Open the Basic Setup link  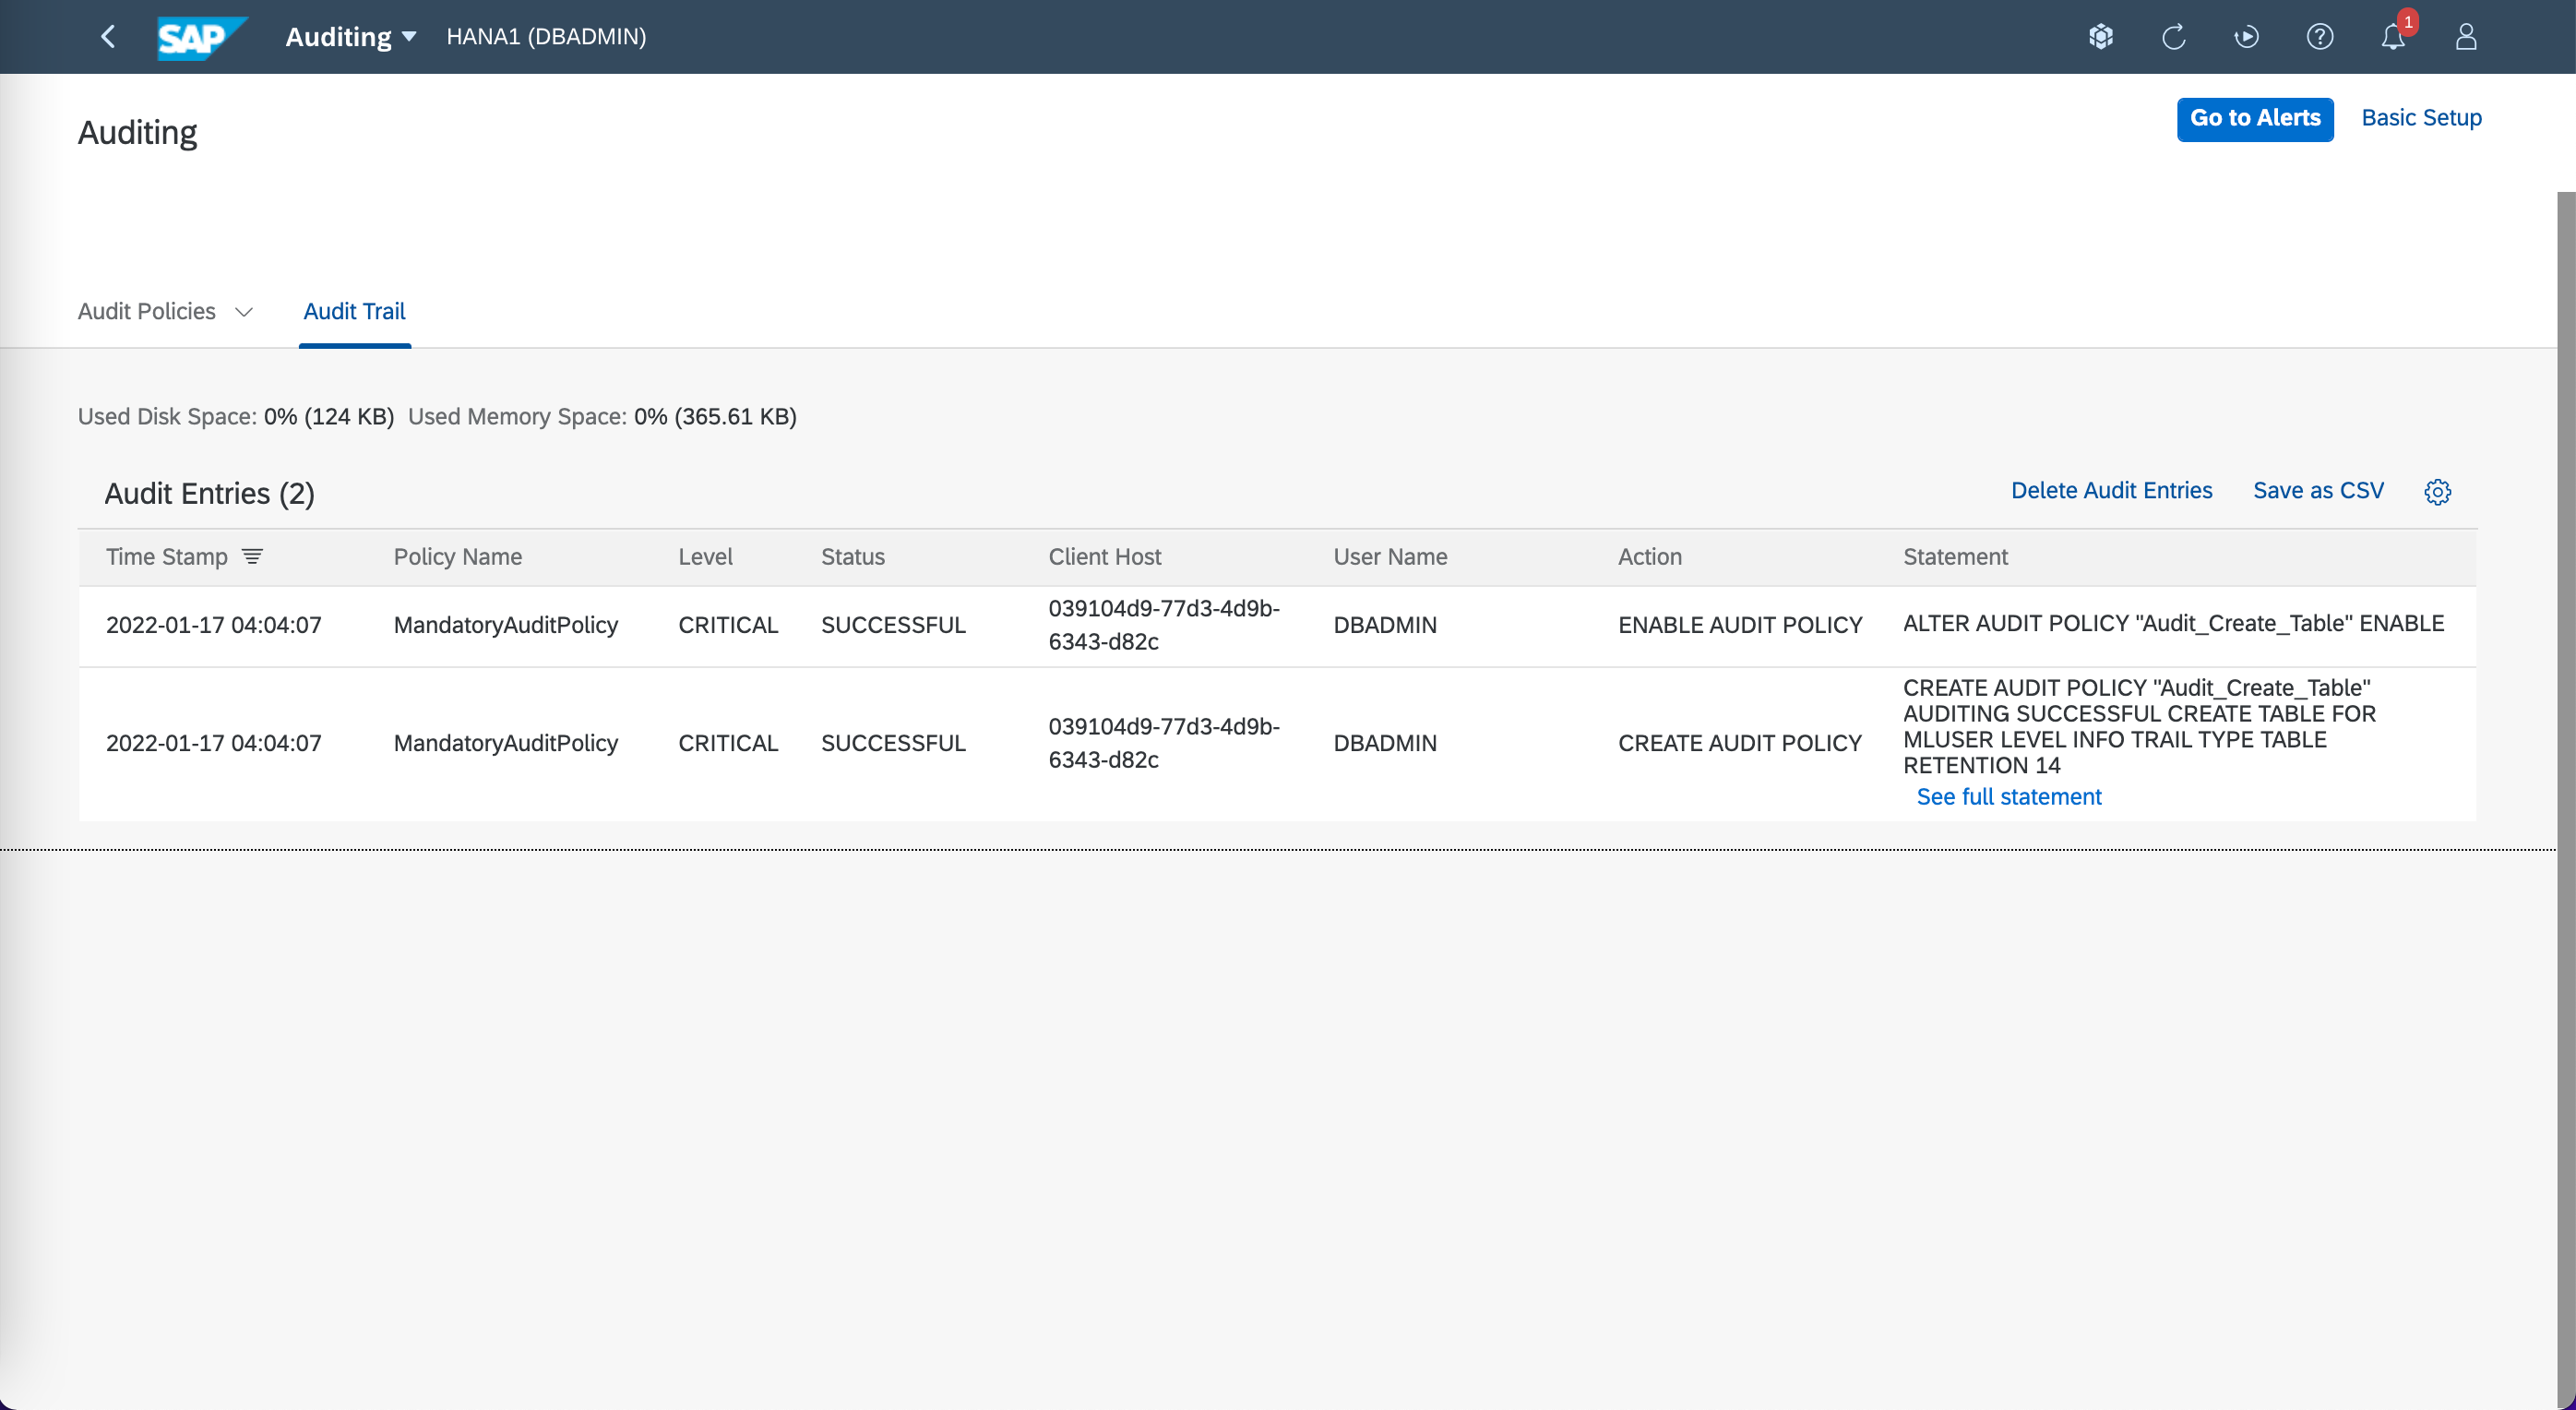2421,118
